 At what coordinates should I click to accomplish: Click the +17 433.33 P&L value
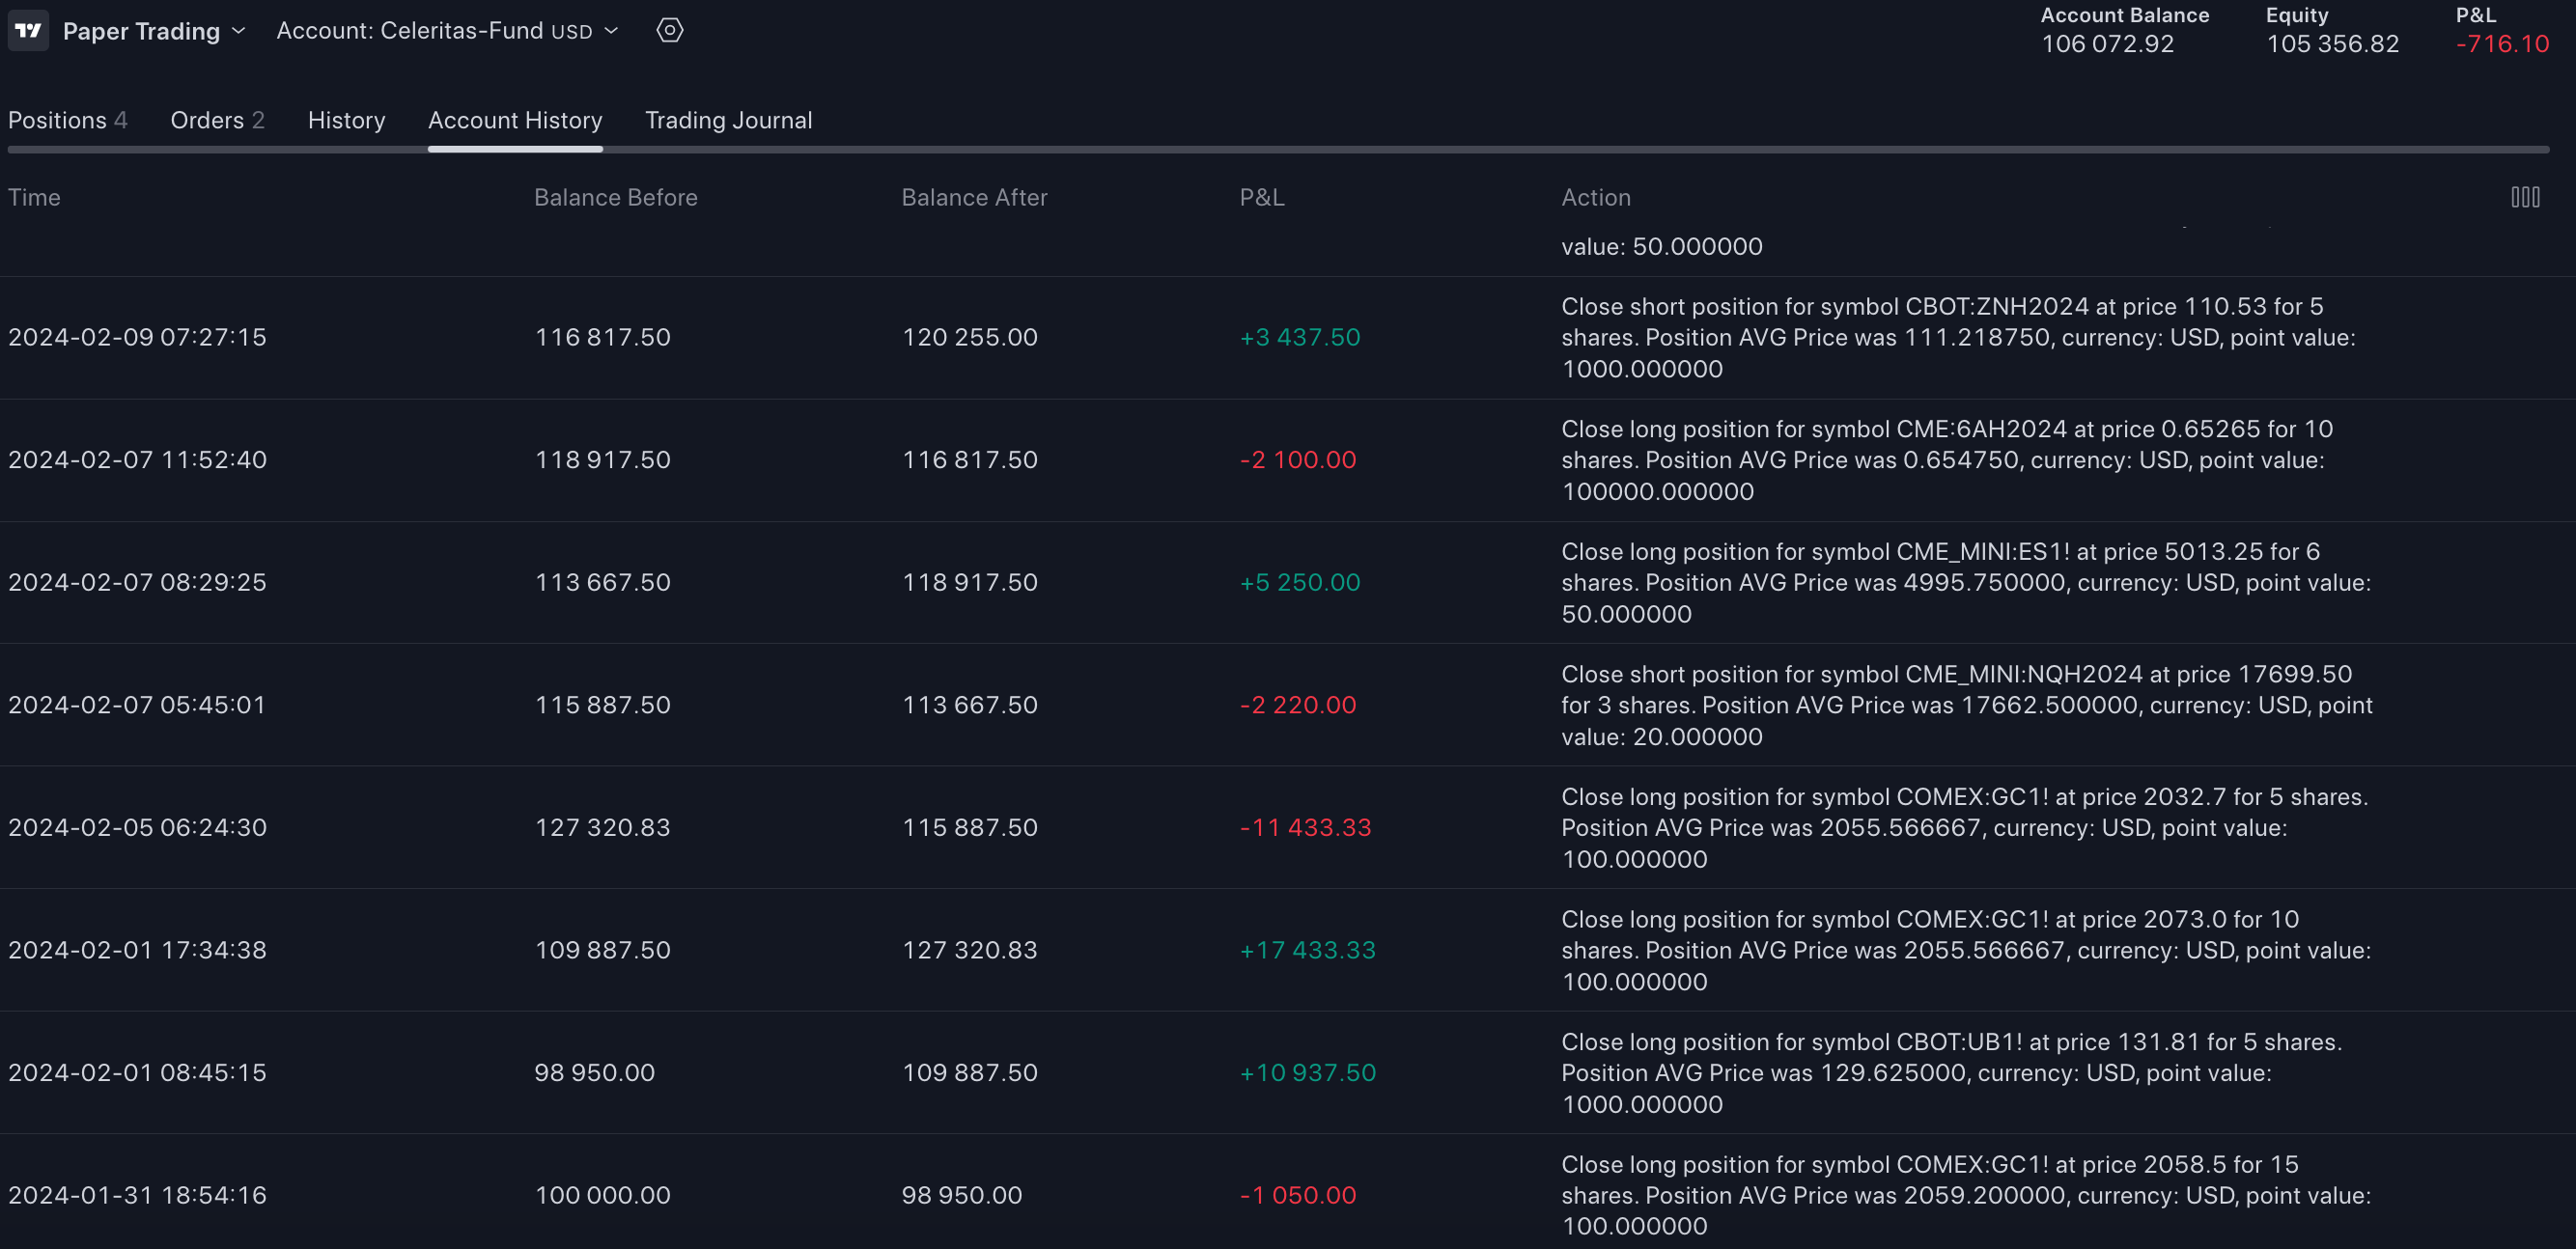pos(1307,950)
